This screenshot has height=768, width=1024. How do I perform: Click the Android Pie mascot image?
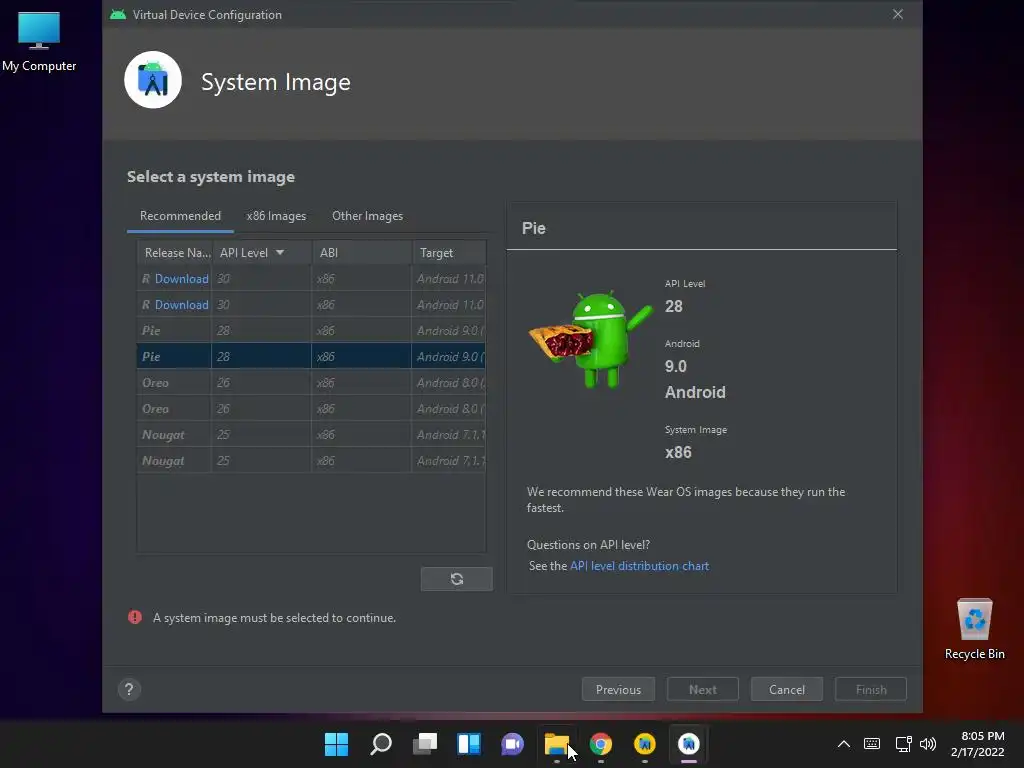click(x=591, y=340)
